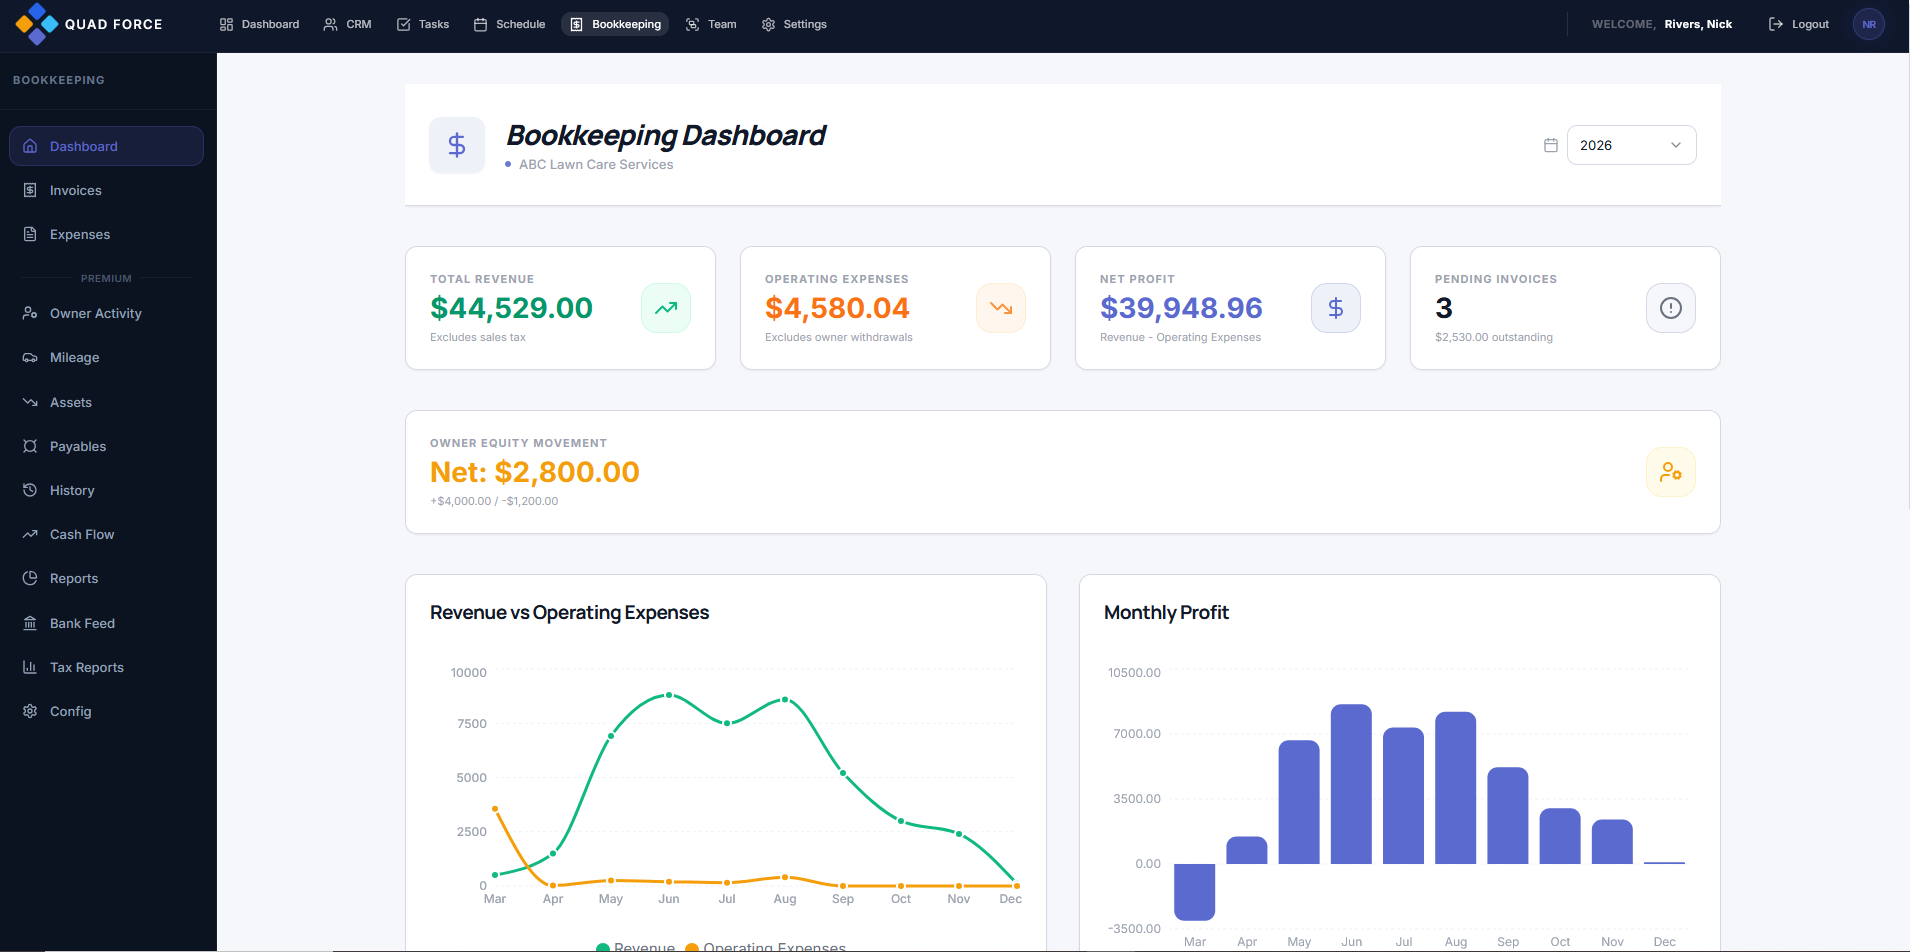
Task: Navigate to Tax Reports
Action: (87, 667)
